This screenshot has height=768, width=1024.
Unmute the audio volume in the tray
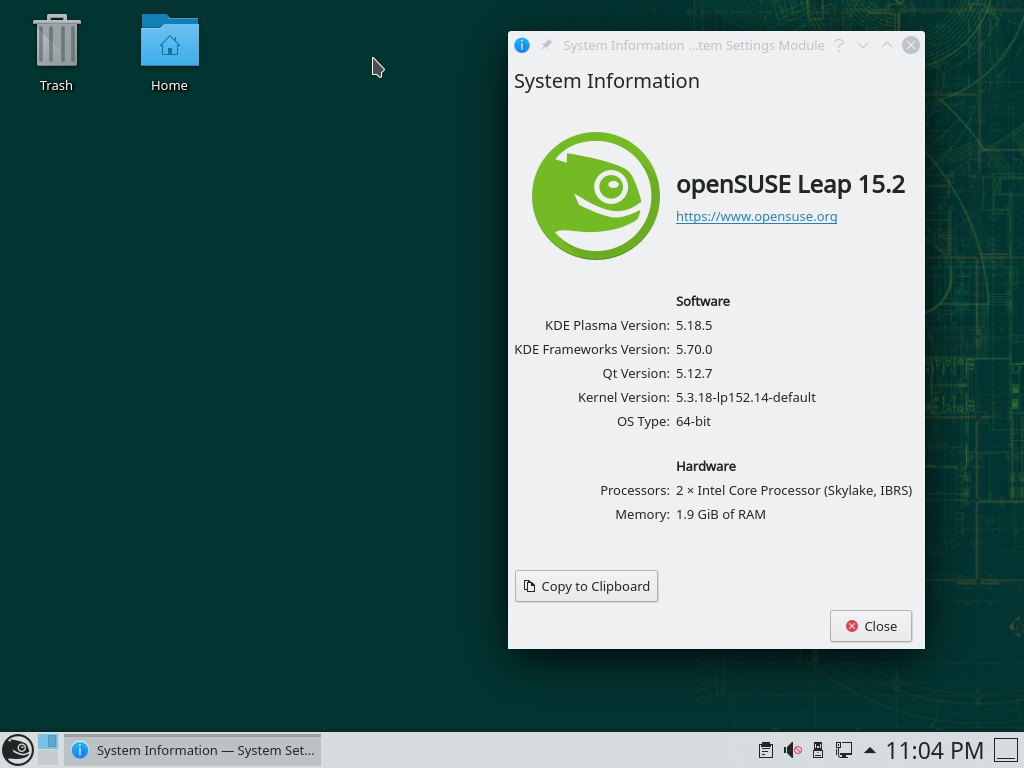pos(793,750)
